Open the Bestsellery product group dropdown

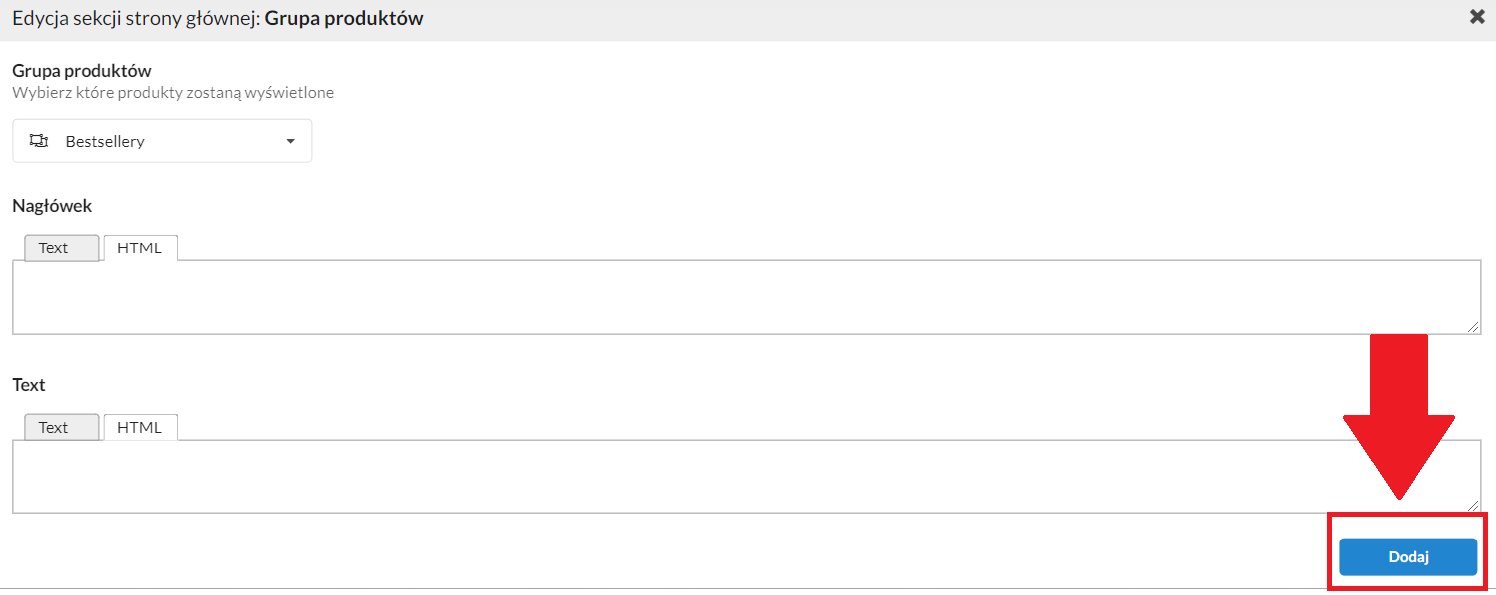(162, 141)
